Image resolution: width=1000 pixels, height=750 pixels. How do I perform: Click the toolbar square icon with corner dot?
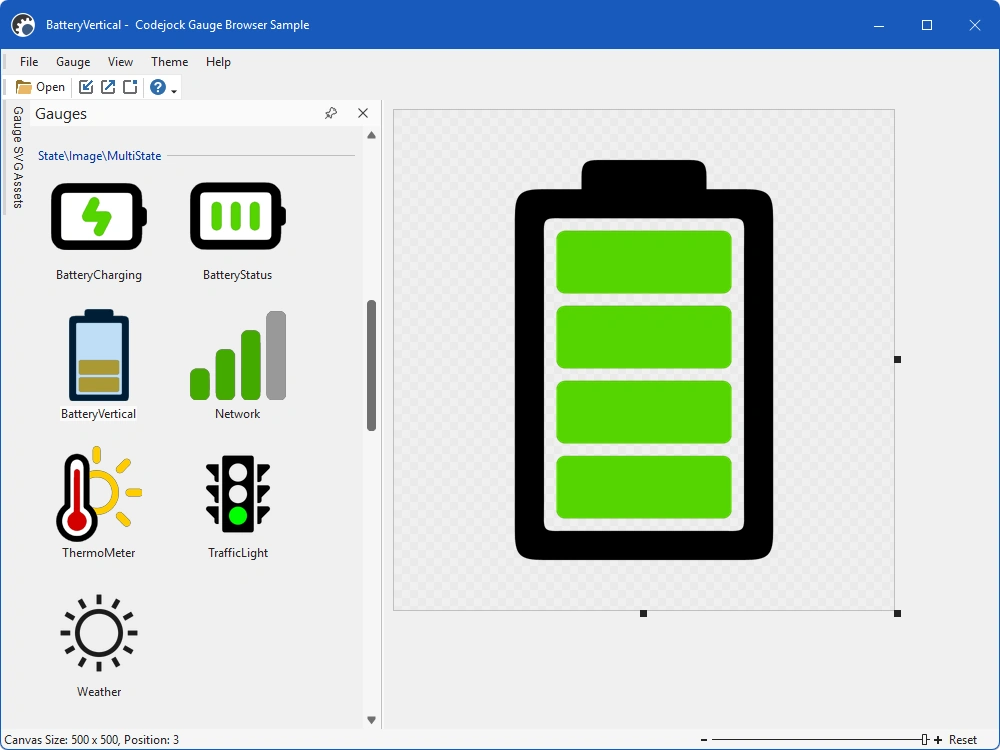pyautogui.click(x=130, y=87)
